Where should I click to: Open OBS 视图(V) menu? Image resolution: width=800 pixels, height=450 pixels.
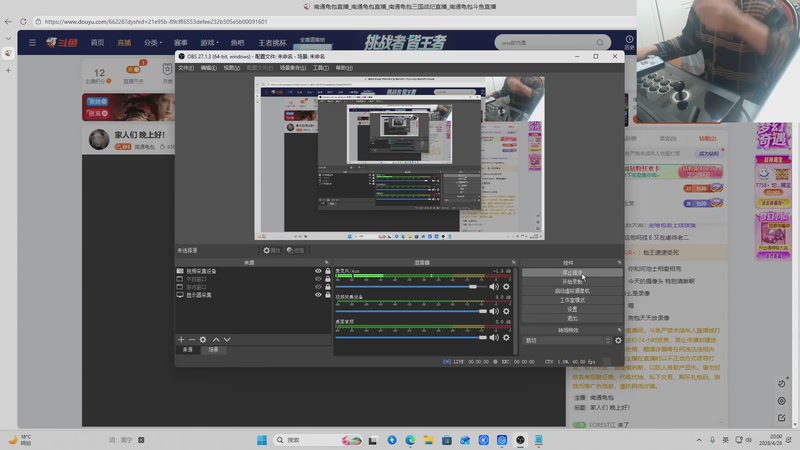(x=232, y=68)
